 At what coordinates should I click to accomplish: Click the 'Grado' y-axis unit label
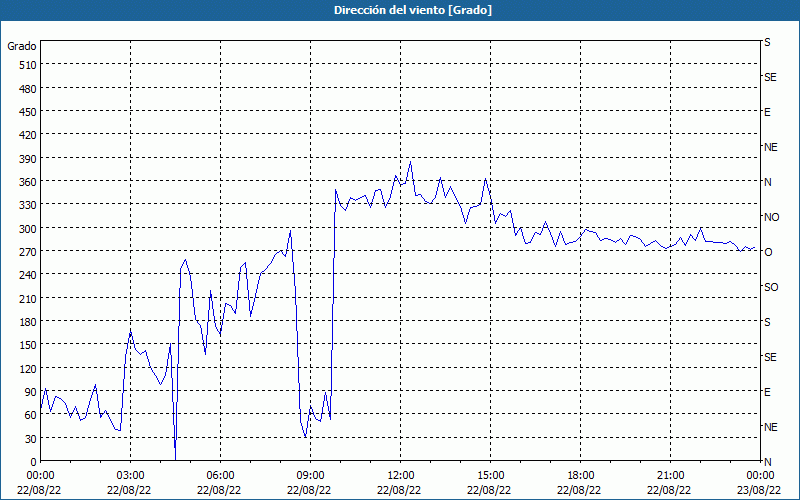(x=22, y=46)
